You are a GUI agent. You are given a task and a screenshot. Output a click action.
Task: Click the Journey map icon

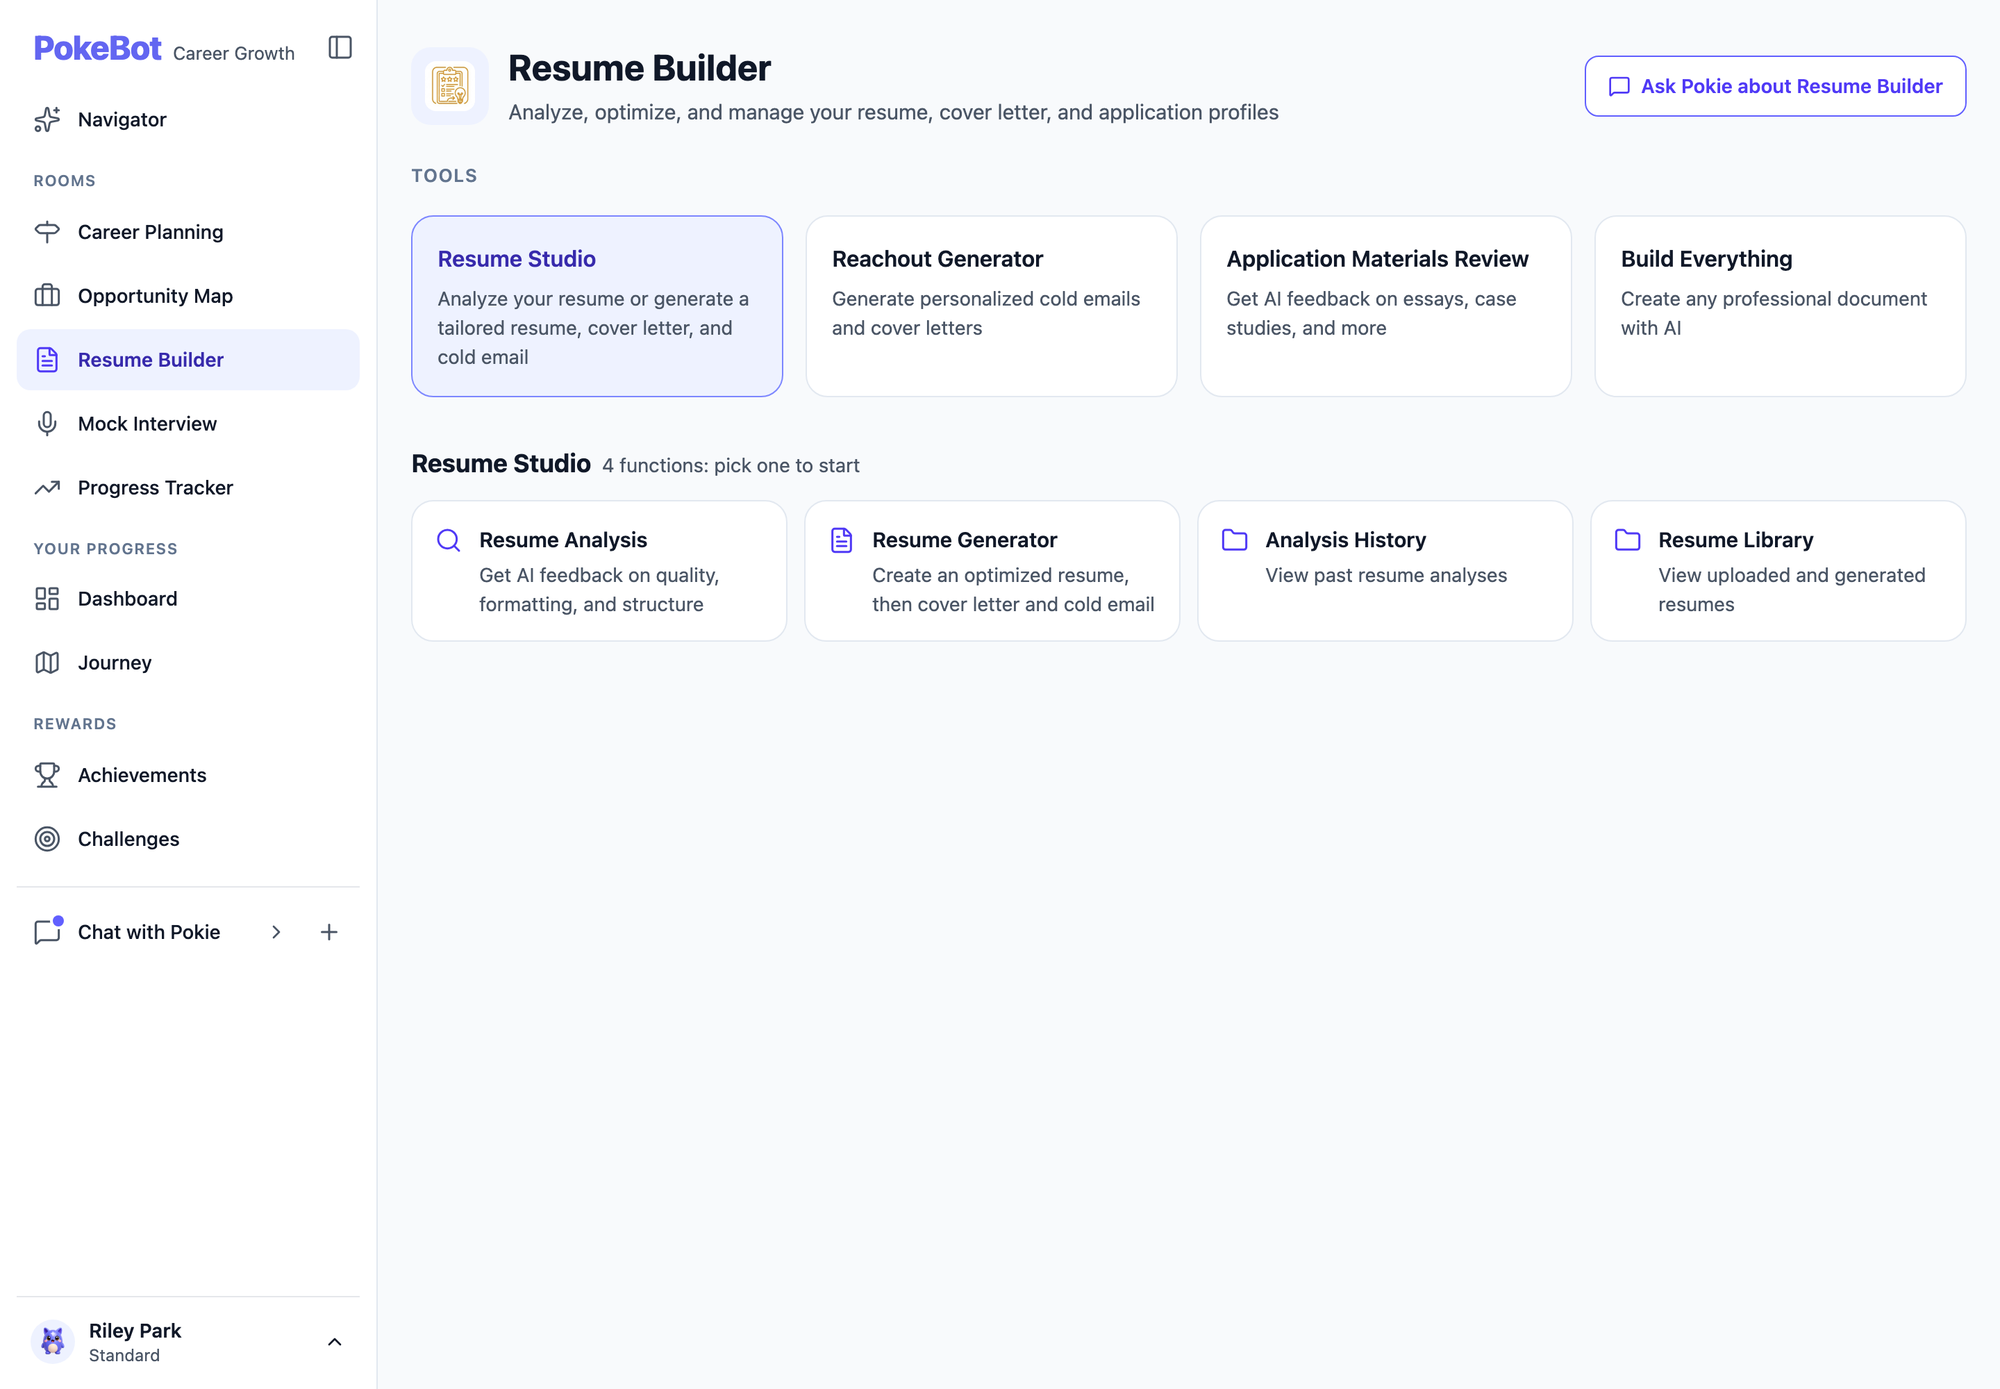click(x=47, y=663)
